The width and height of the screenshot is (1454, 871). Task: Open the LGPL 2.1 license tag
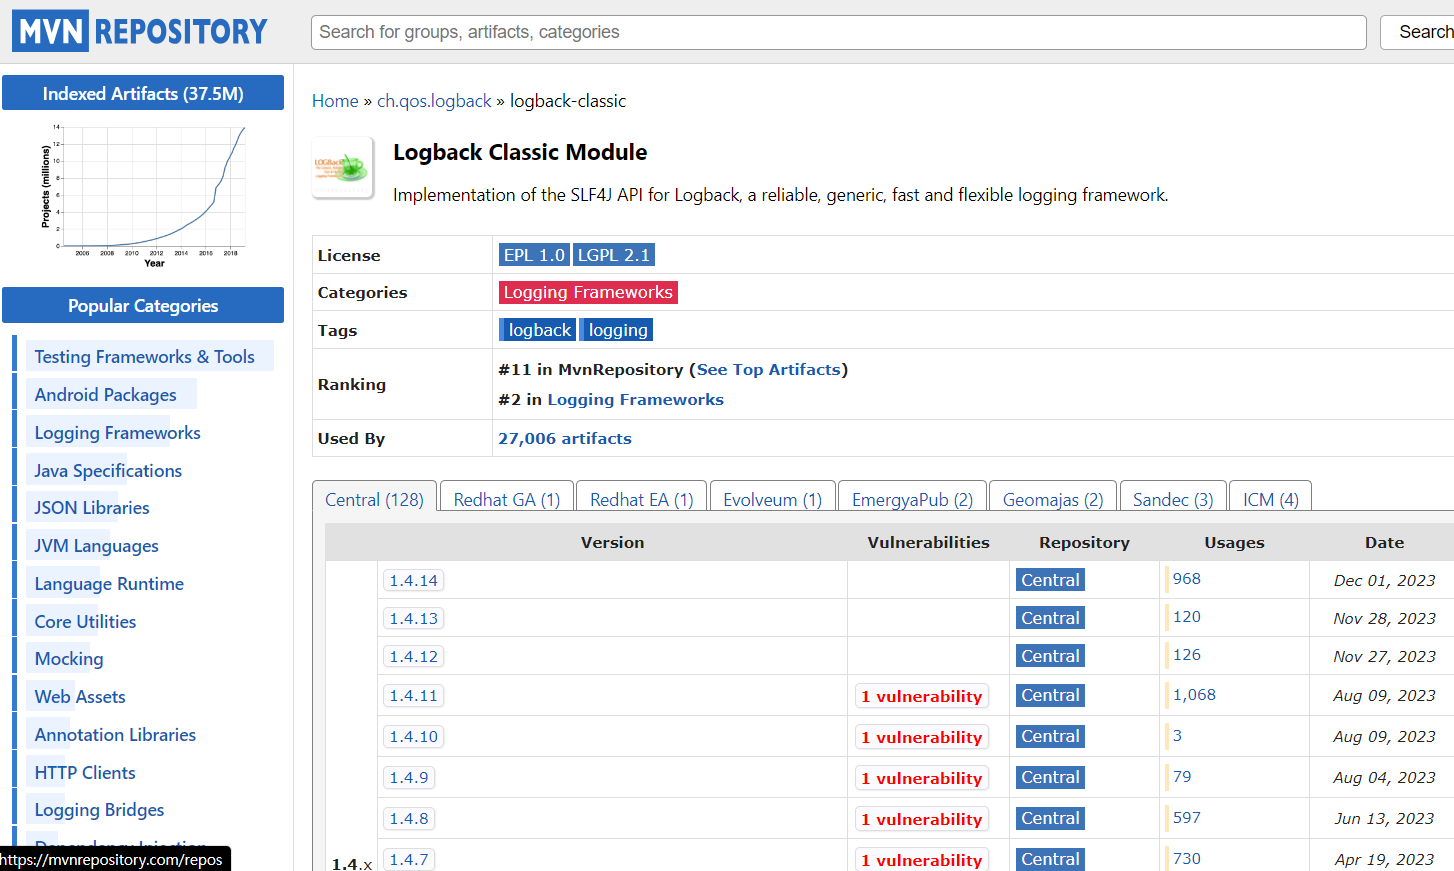pos(614,255)
